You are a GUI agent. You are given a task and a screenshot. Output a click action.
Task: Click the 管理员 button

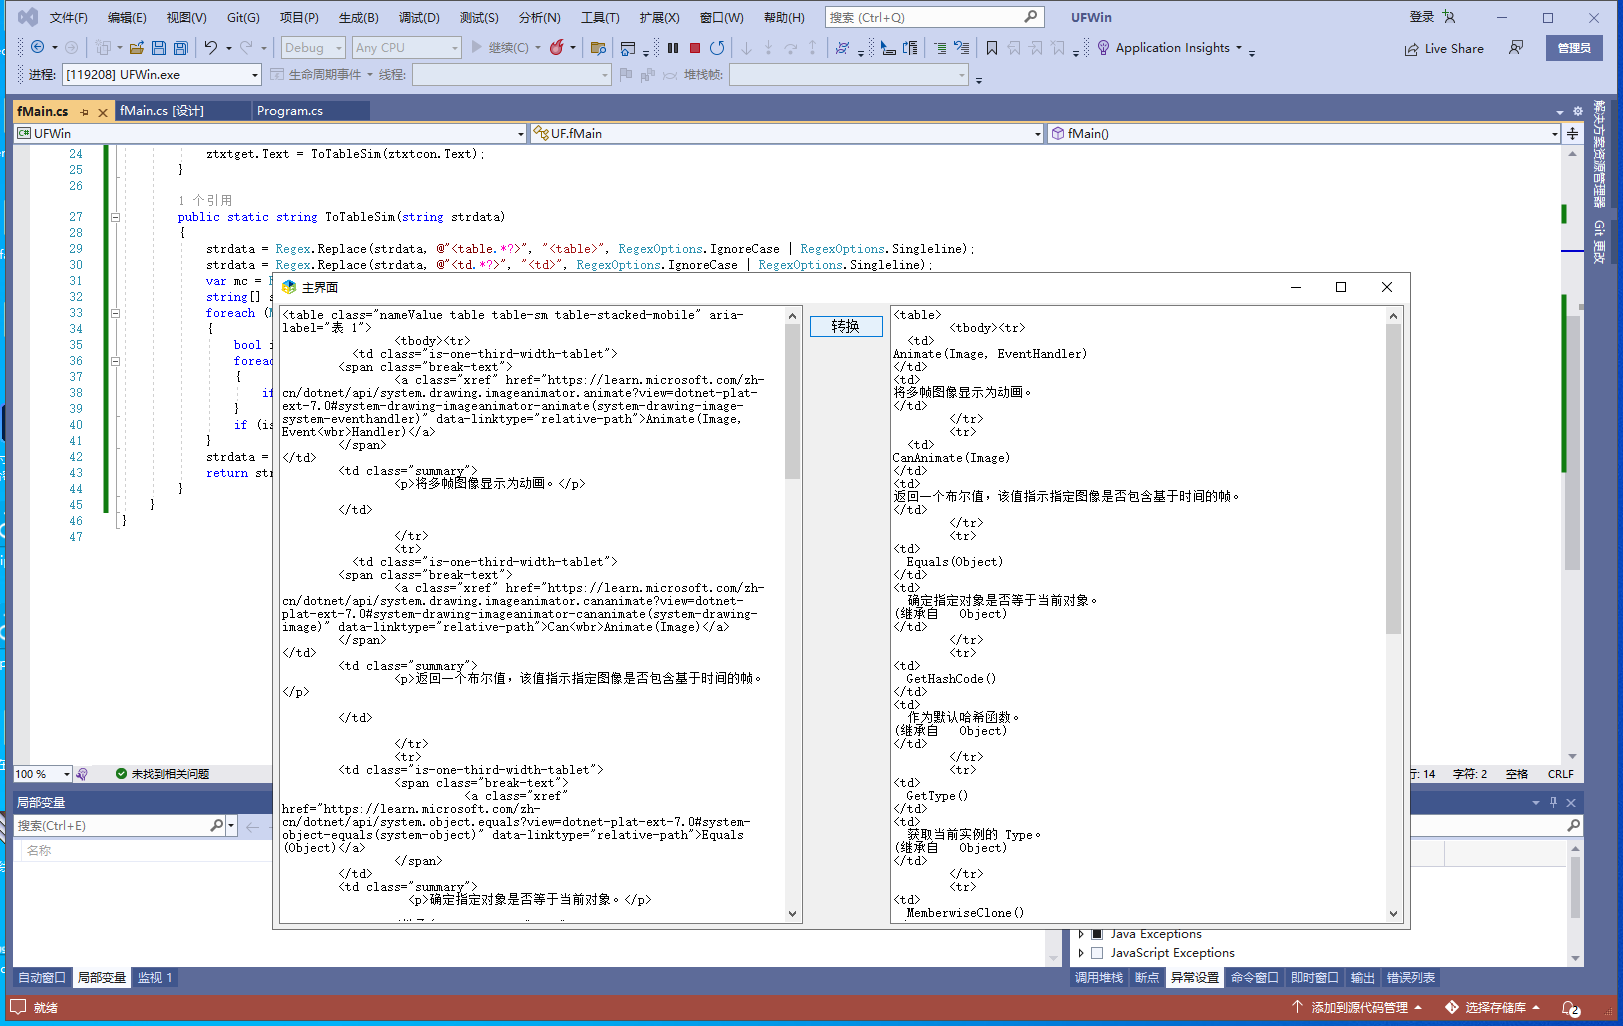1574,48
